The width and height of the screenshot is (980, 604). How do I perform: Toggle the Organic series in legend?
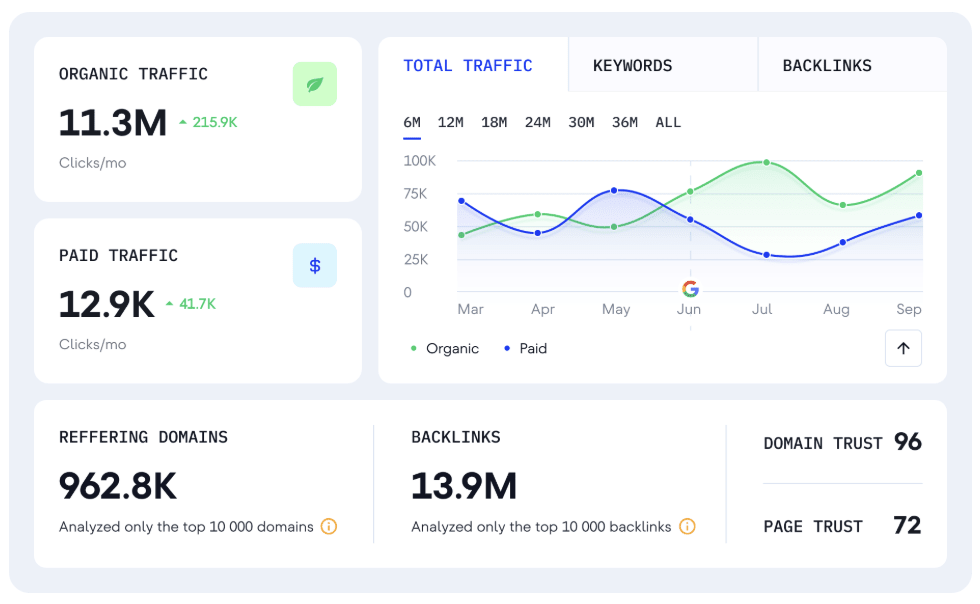[445, 348]
